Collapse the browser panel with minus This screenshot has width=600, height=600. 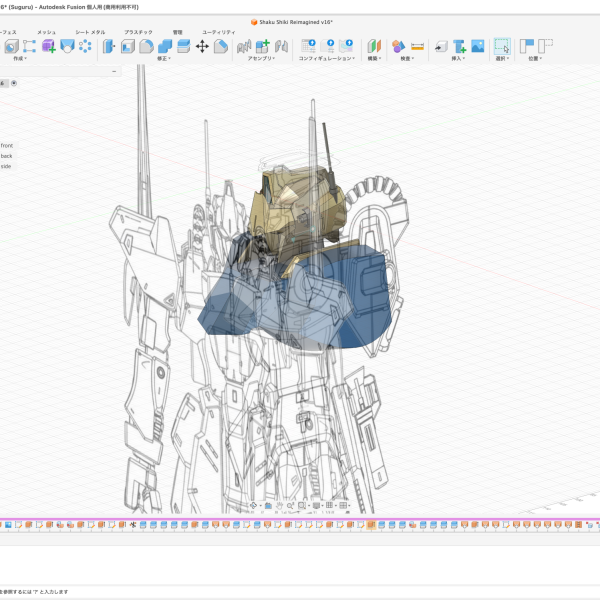114,71
